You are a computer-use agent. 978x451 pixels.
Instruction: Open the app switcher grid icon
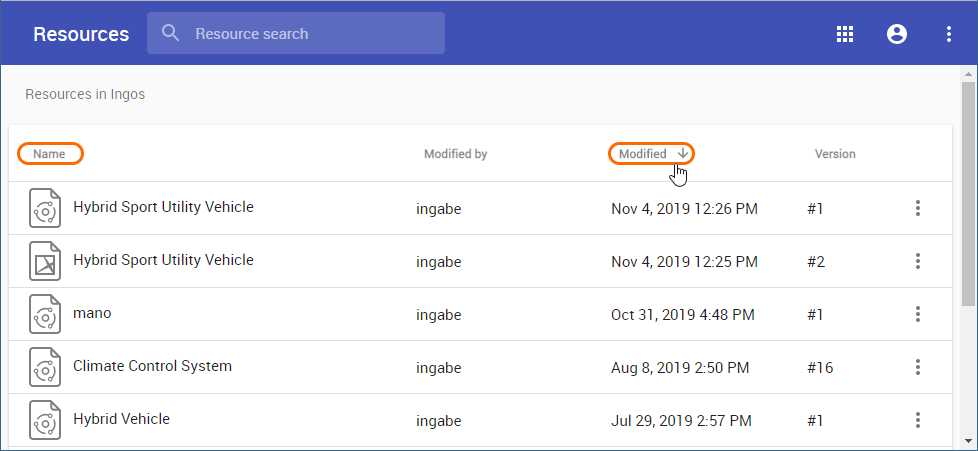tap(845, 34)
